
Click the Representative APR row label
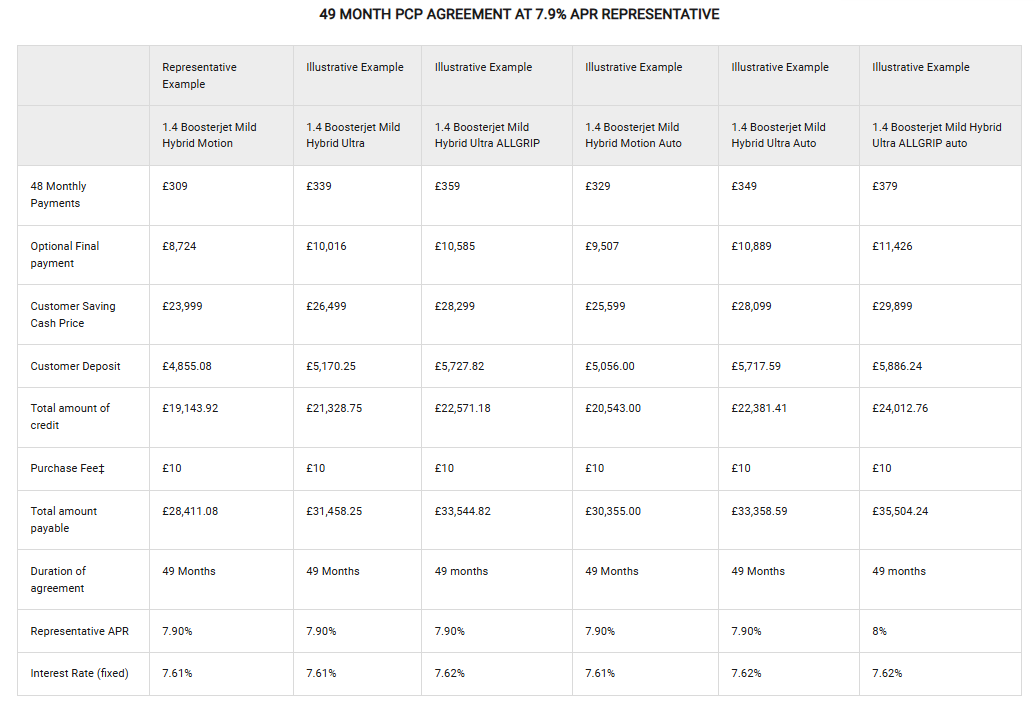pyautogui.click(x=79, y=632)
